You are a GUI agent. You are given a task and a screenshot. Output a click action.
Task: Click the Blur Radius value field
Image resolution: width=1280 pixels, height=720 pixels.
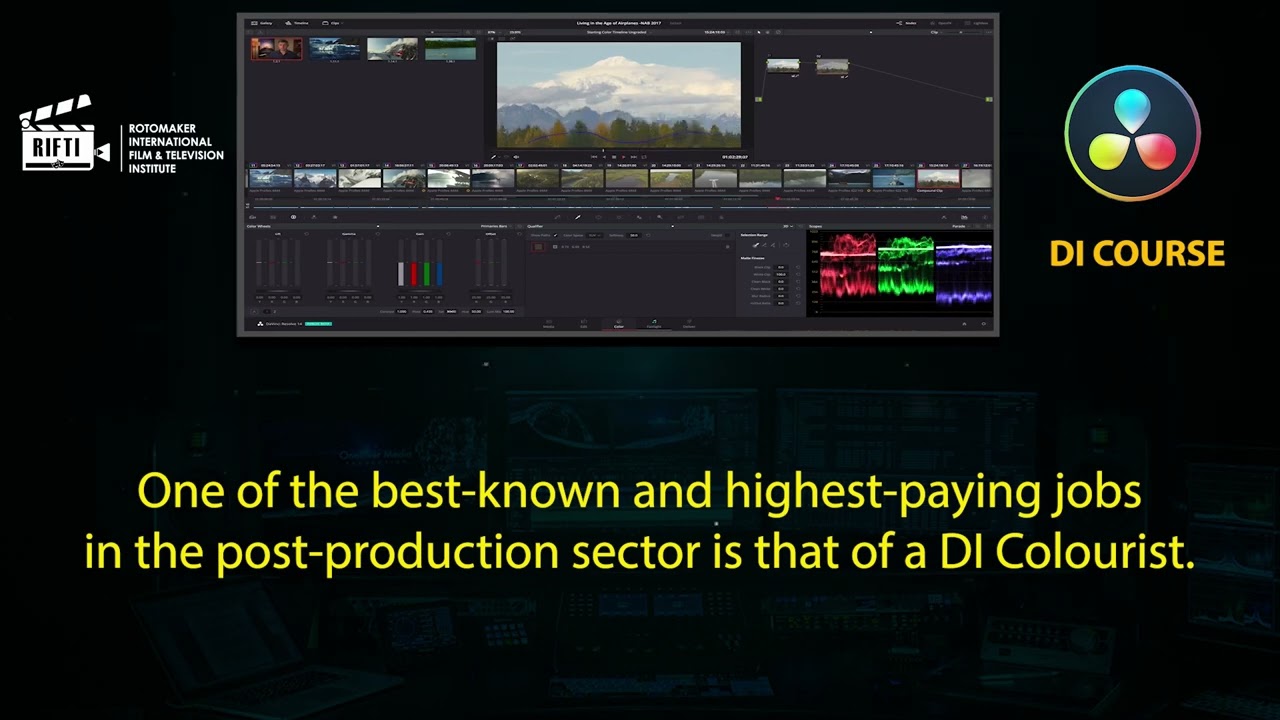pos(781,296)
